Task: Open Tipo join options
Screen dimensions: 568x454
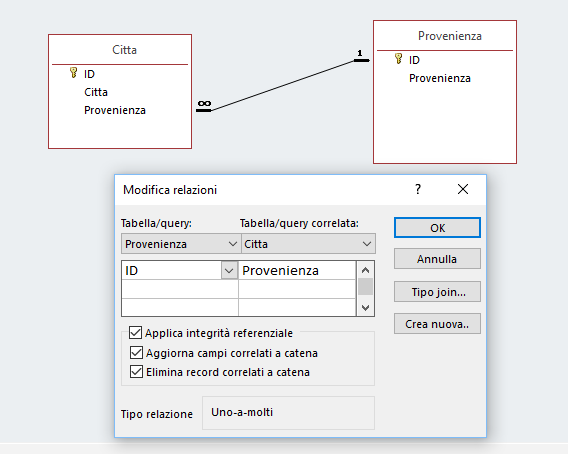Action: (437, 292)
